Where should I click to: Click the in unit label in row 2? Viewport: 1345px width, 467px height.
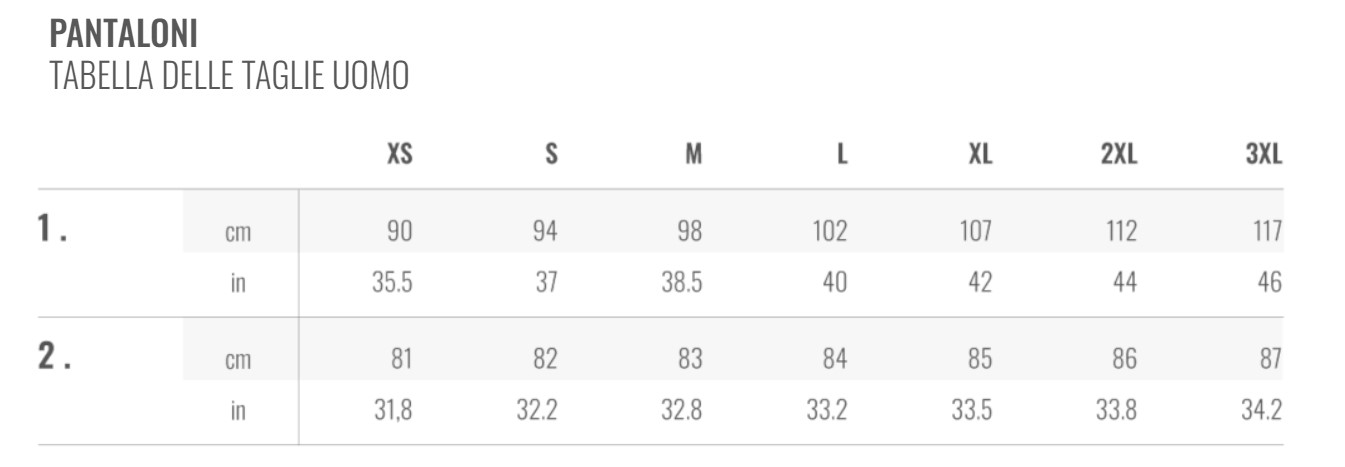point(238,410)
